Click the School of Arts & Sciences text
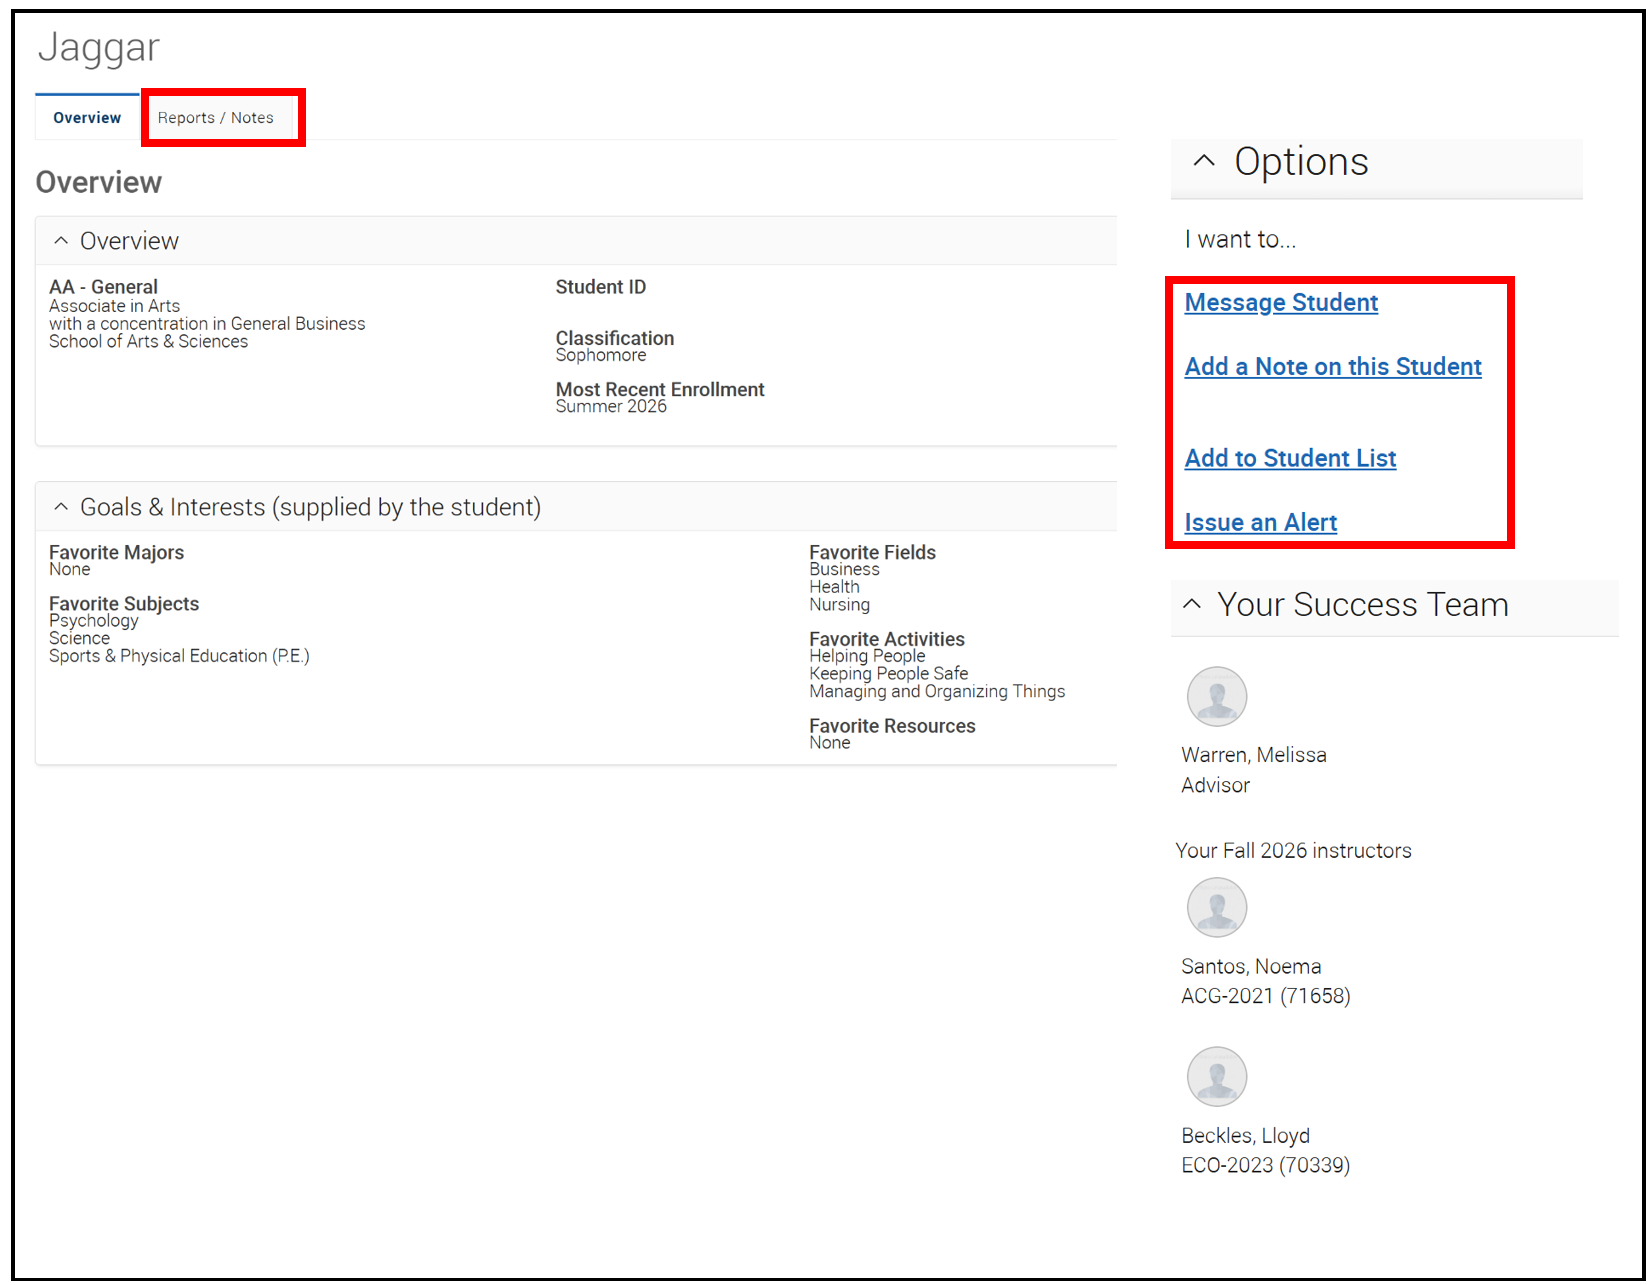 coord(148,342)
